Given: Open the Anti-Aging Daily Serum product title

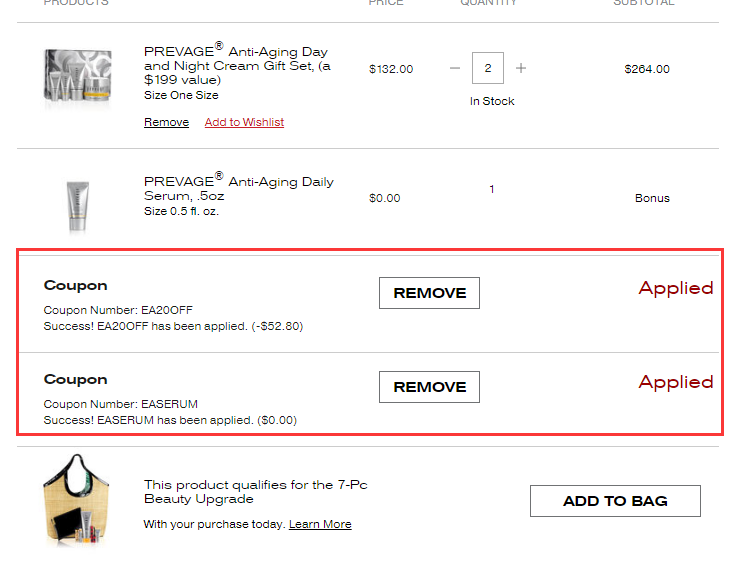Looking at the screenshot, I should click(x=238, y=189).
